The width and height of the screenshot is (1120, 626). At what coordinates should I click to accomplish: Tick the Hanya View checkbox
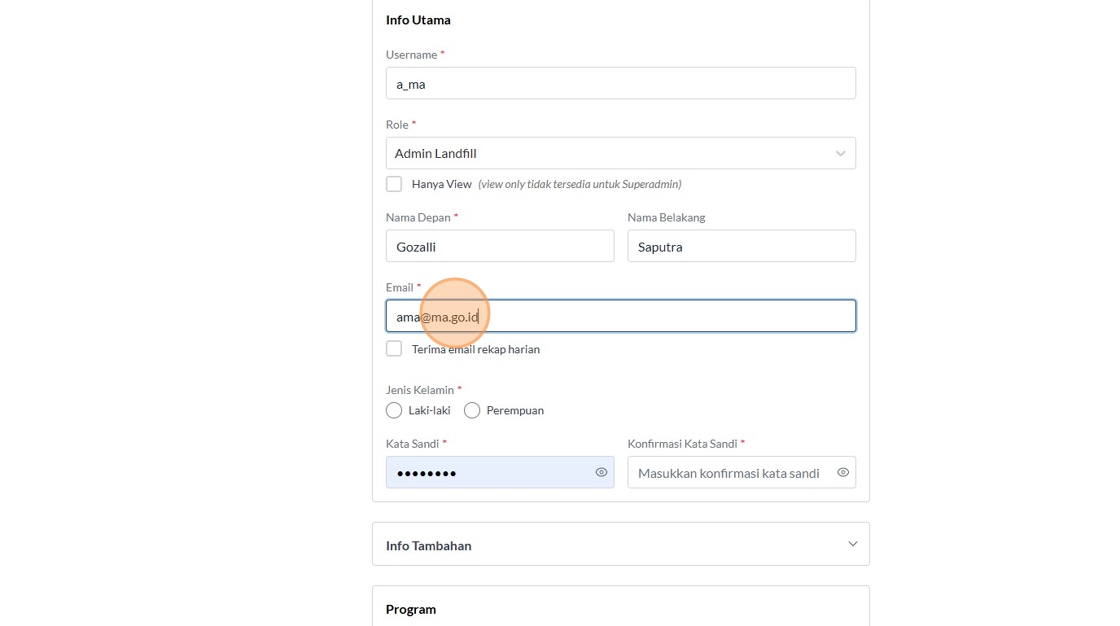[394, 184]
